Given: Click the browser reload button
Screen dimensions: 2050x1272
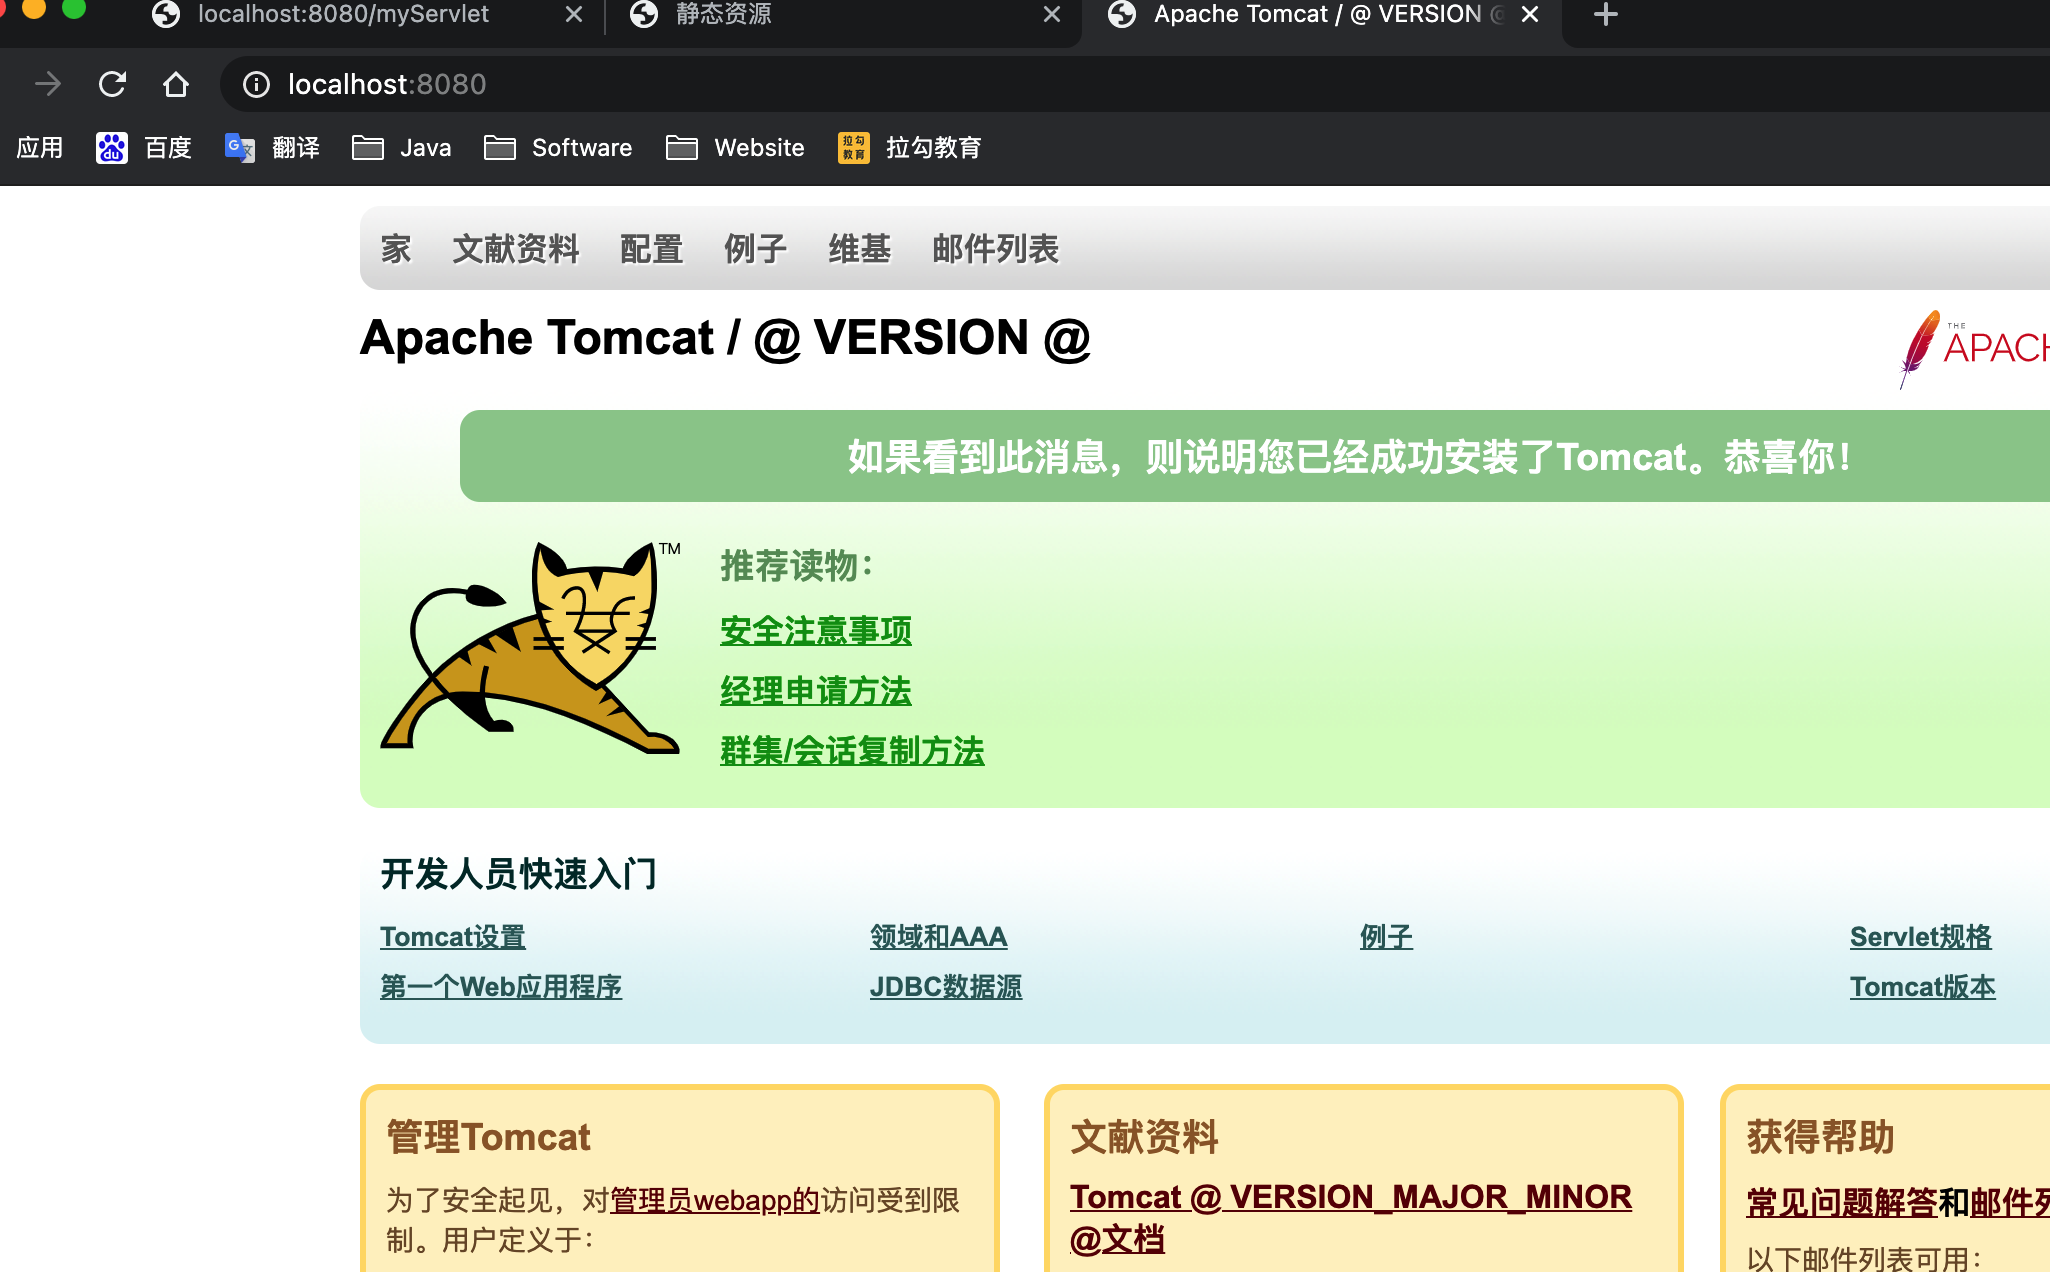Looking at the screenshot, I should click(x=112, y=84).
